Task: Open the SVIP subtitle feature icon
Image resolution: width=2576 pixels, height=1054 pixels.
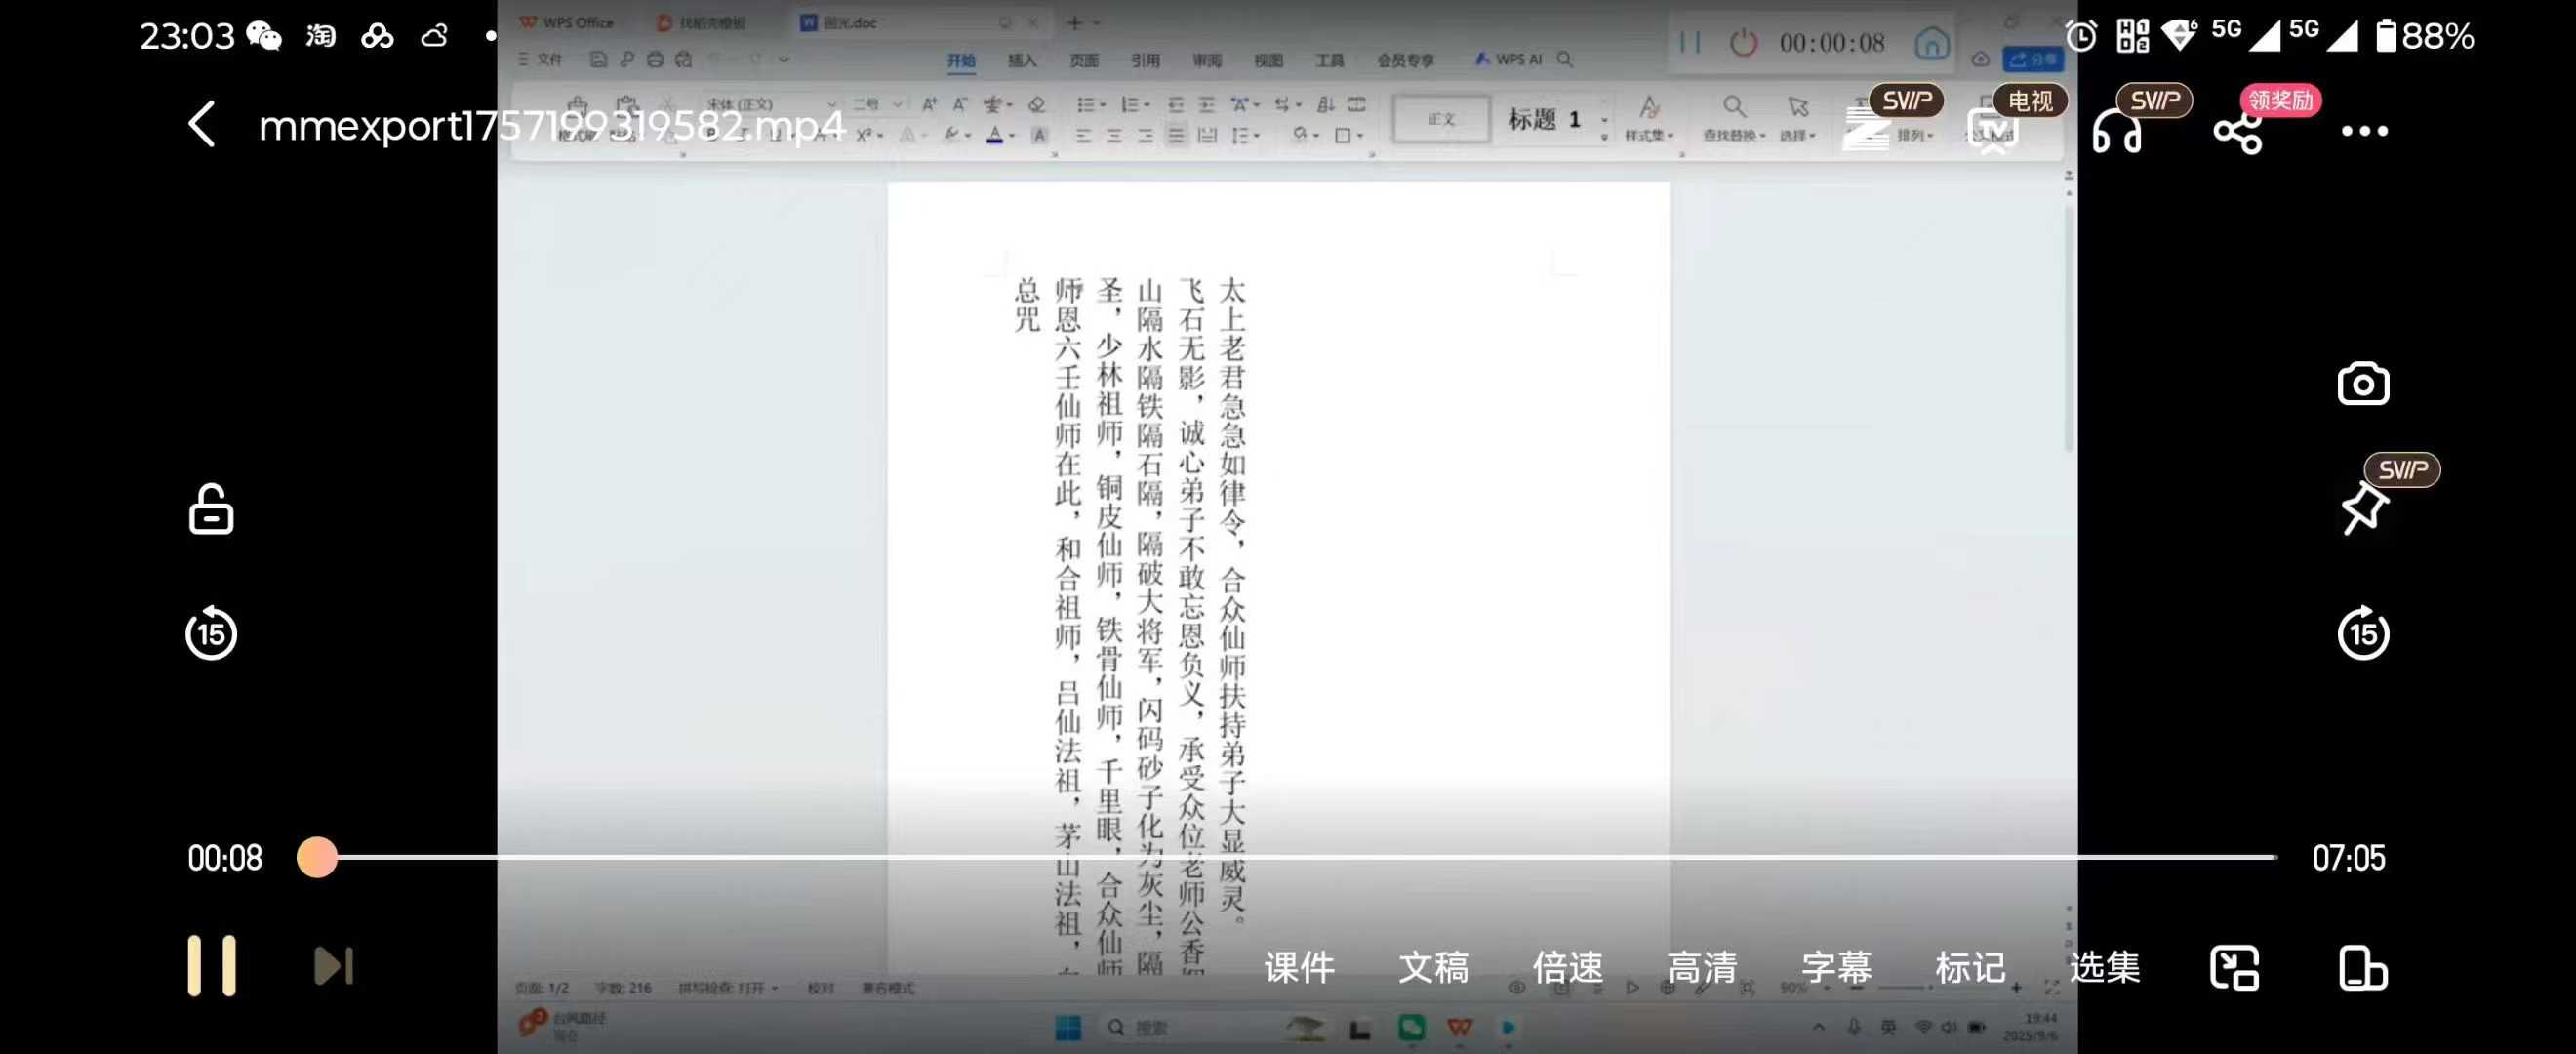Action: [x=1866, y=130]
